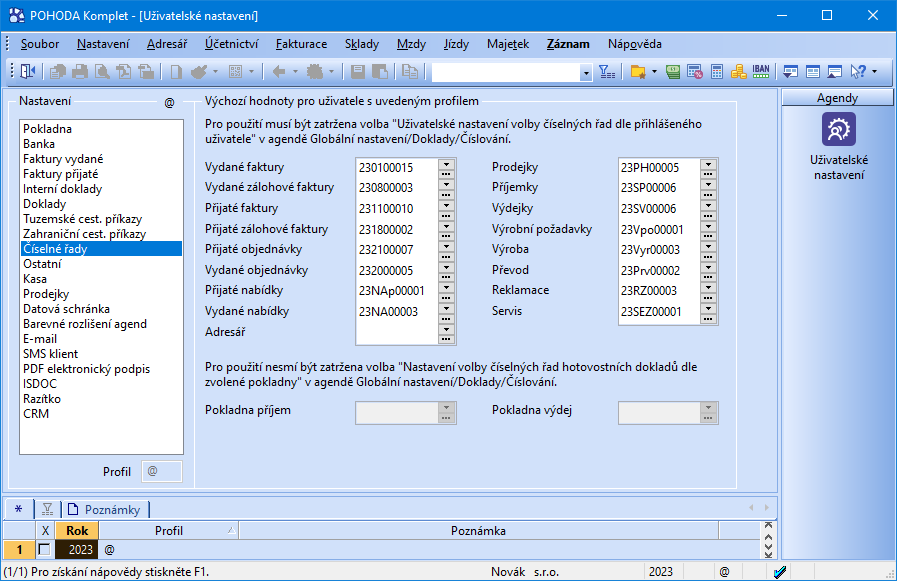Open the Sklady menu

[x=362, y=44]
